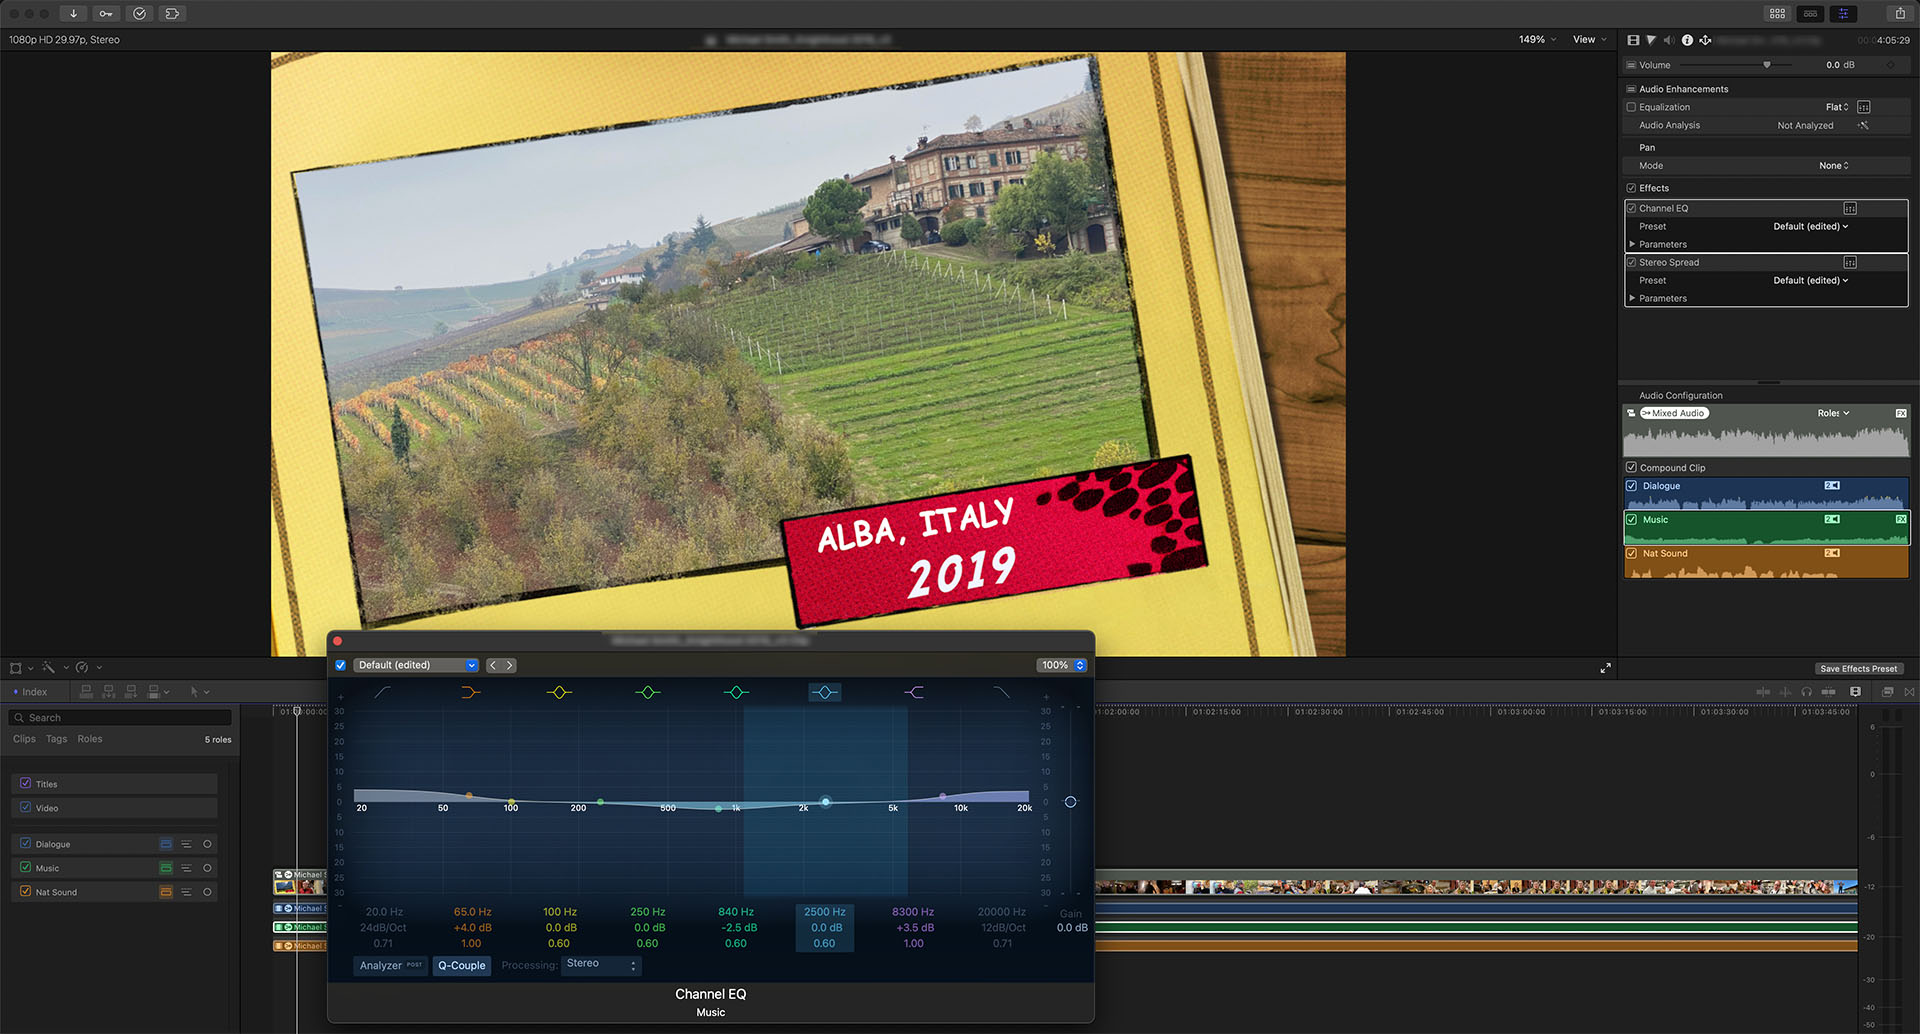This screenshot has height=1034, width=1920.
Task: Open the Share export icon
Action: click(1900, 13)
